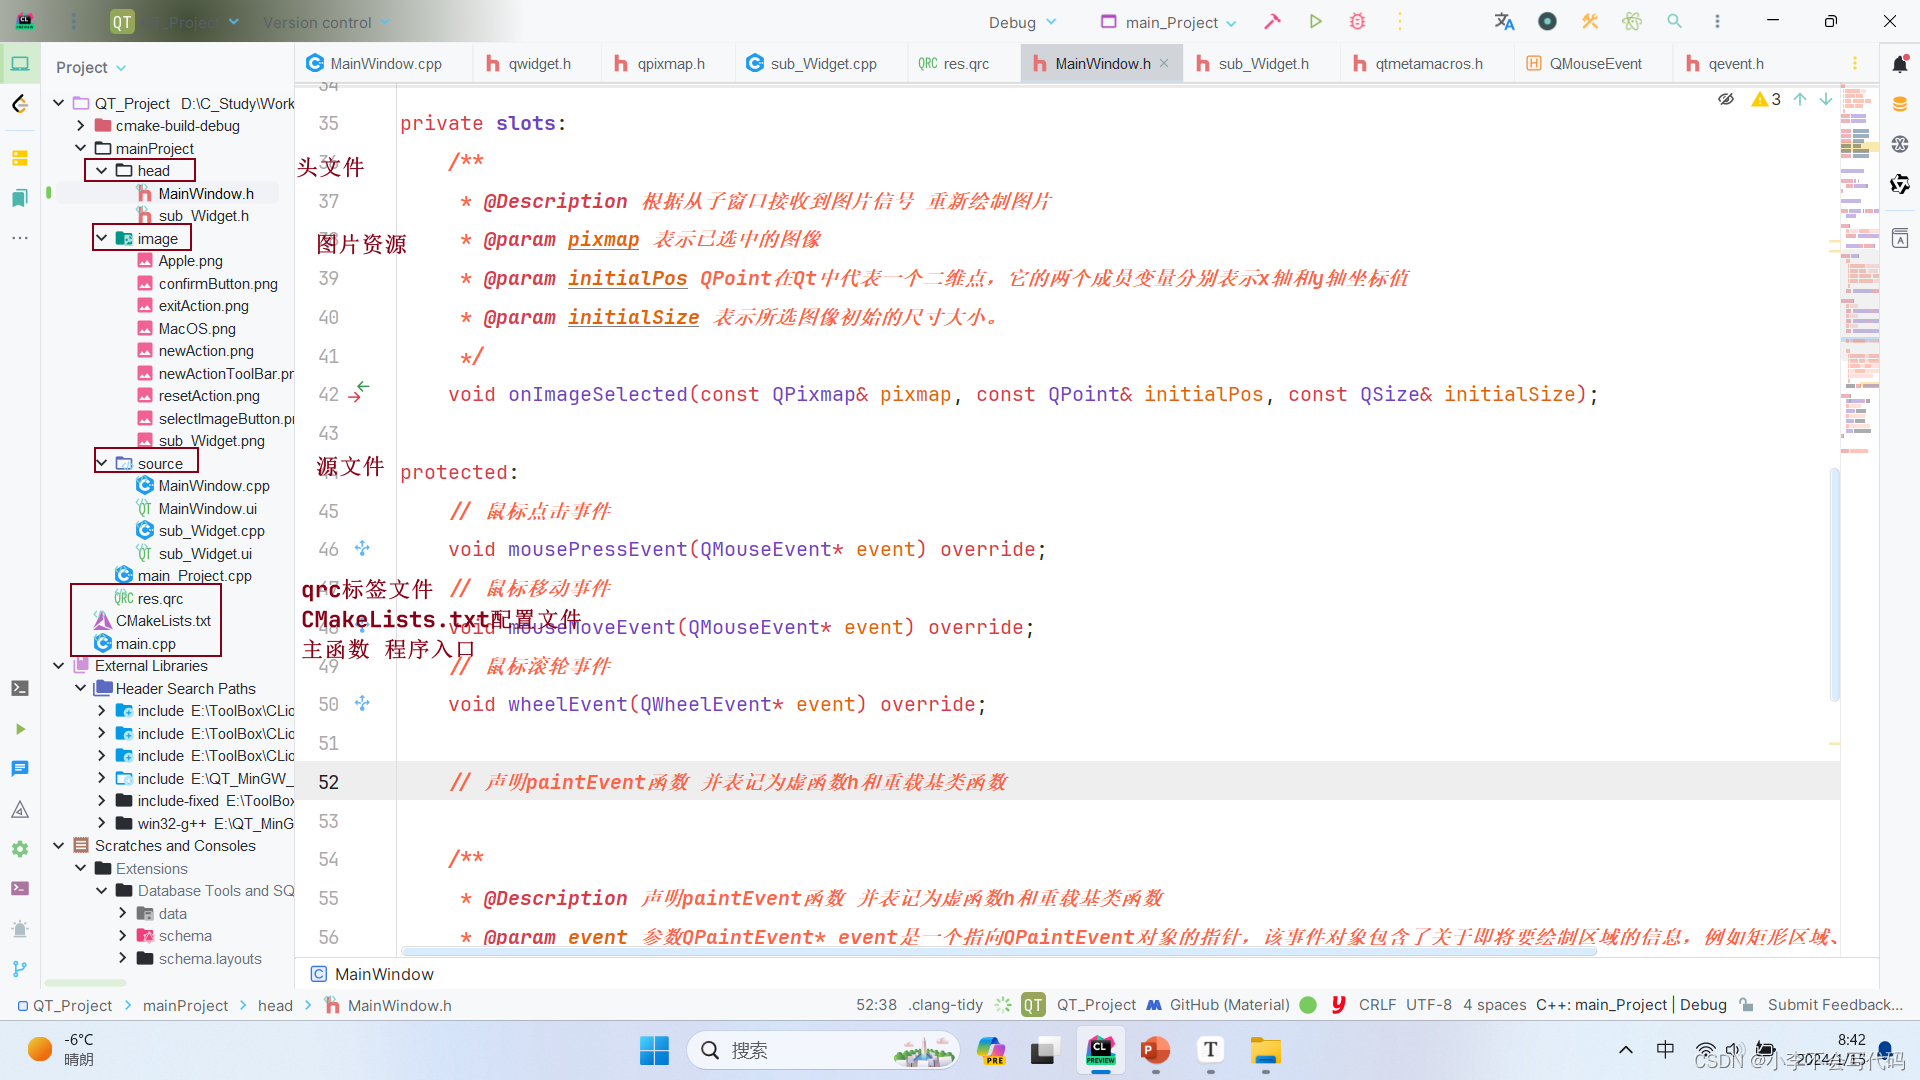This screenshot has height=1080, width=1920.
Task: Start debugging with the bug icon
Action: click(x=1357, y=21)
